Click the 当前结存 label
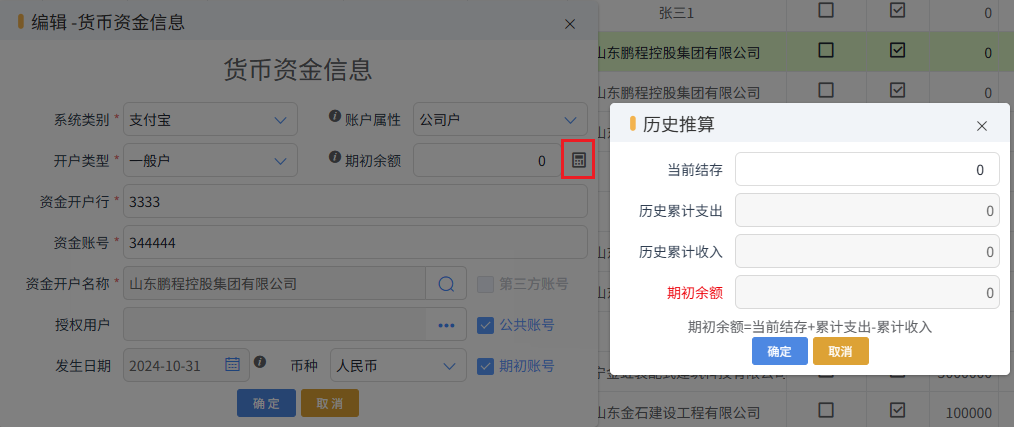 [695, 170]
